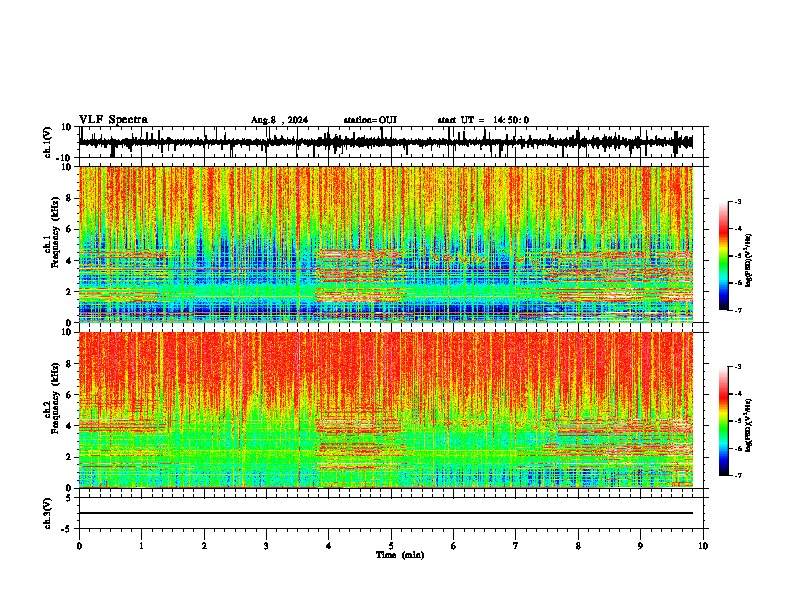Click time axis tick label "2"
This screenshot has width=792, height=612.
click(204, 546)
